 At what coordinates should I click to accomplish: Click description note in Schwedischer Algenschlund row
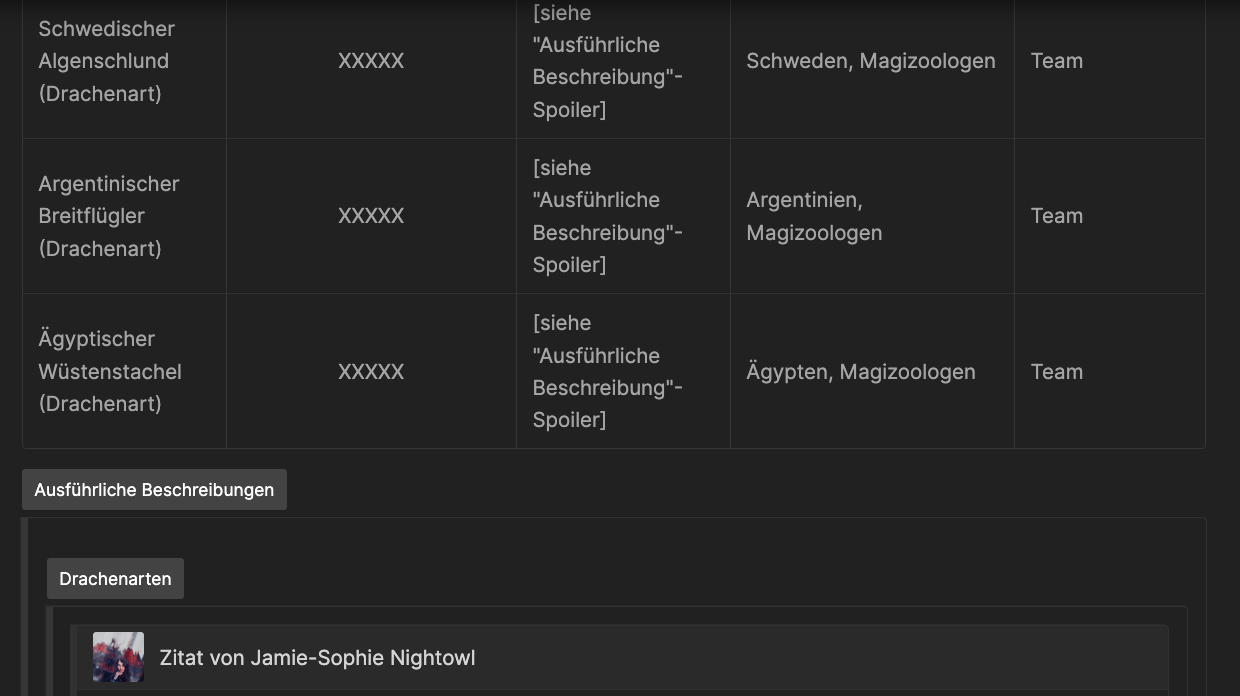click(607, 61)
